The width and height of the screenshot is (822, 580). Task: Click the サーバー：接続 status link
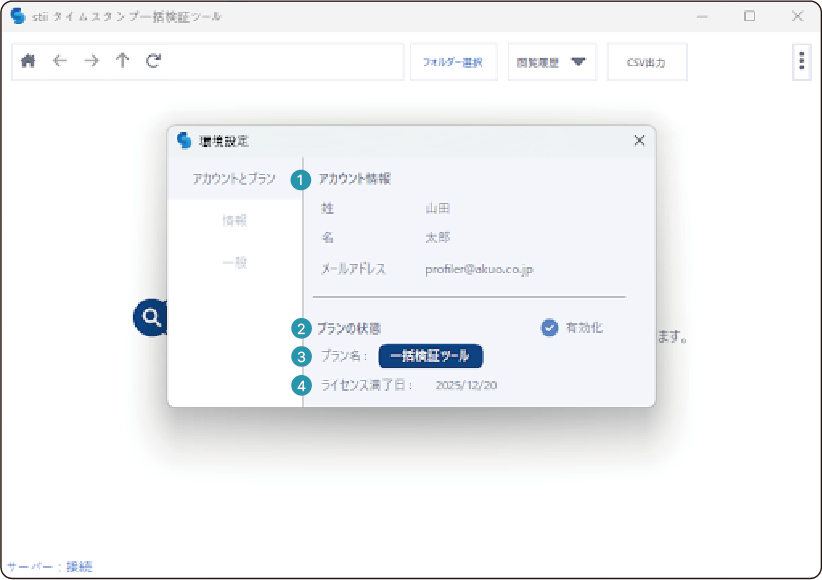click(49, 567)
